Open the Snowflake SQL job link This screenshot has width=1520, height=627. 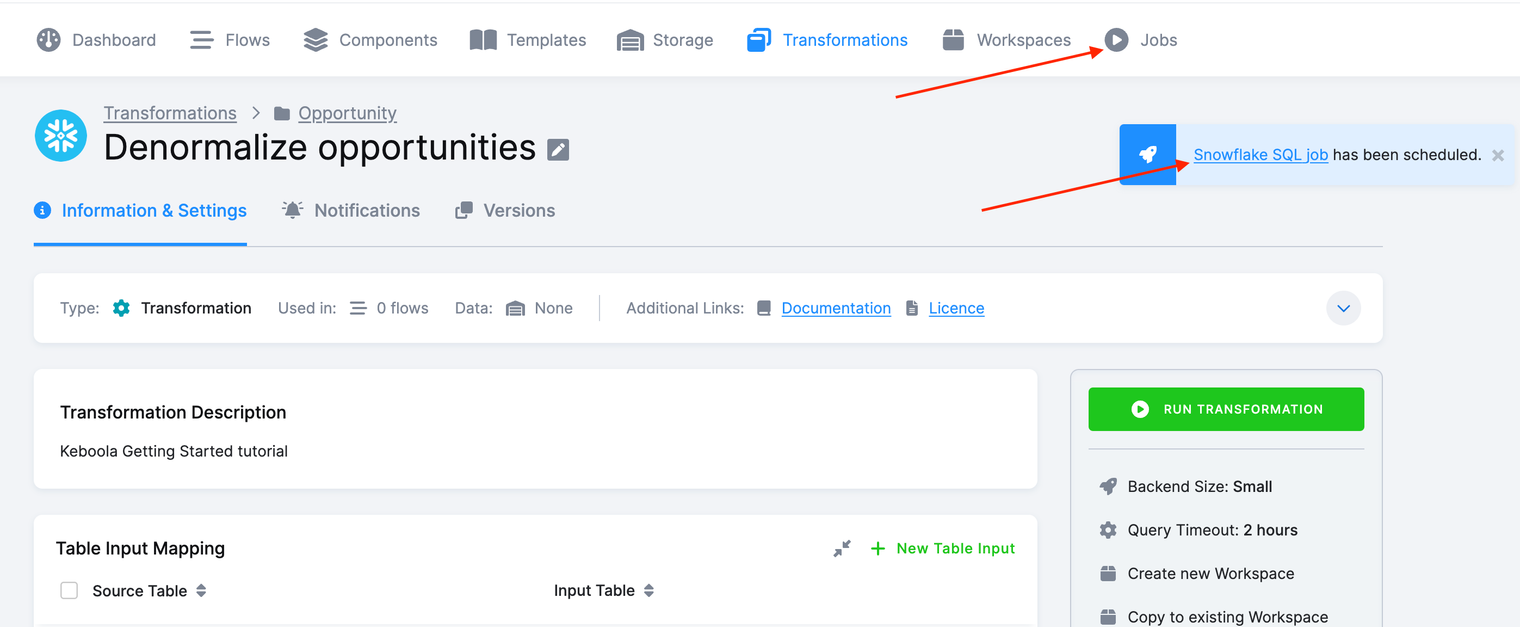tap(1261, 155)
